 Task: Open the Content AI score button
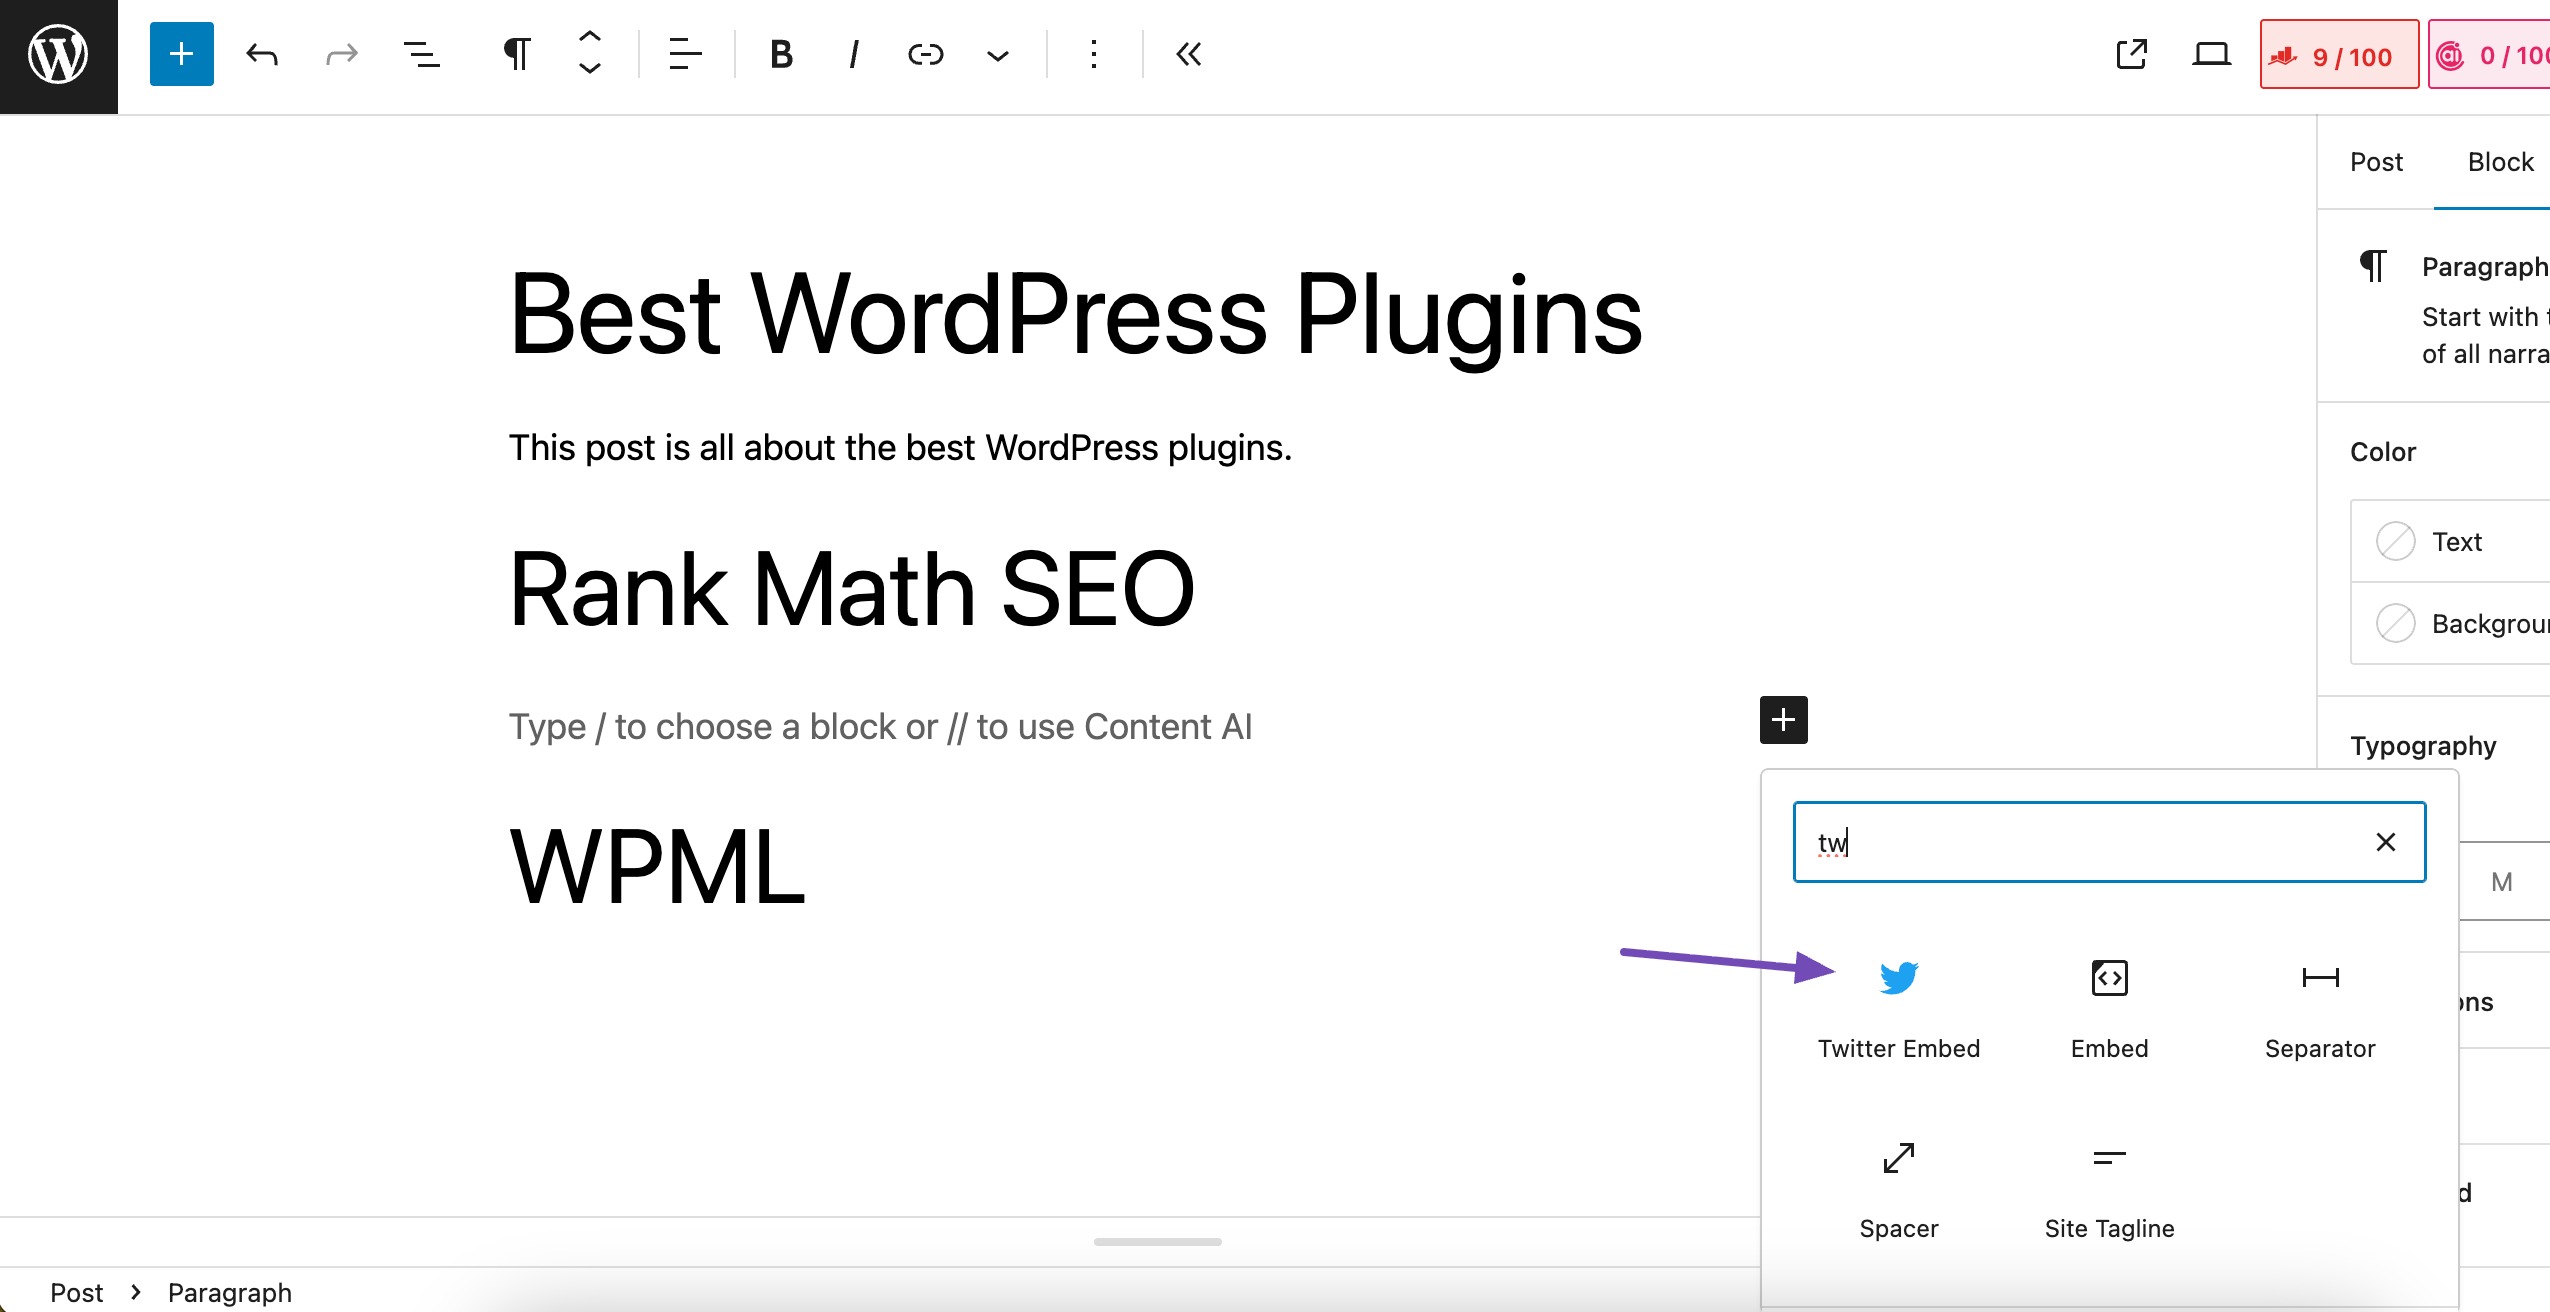coord(2490,55)
